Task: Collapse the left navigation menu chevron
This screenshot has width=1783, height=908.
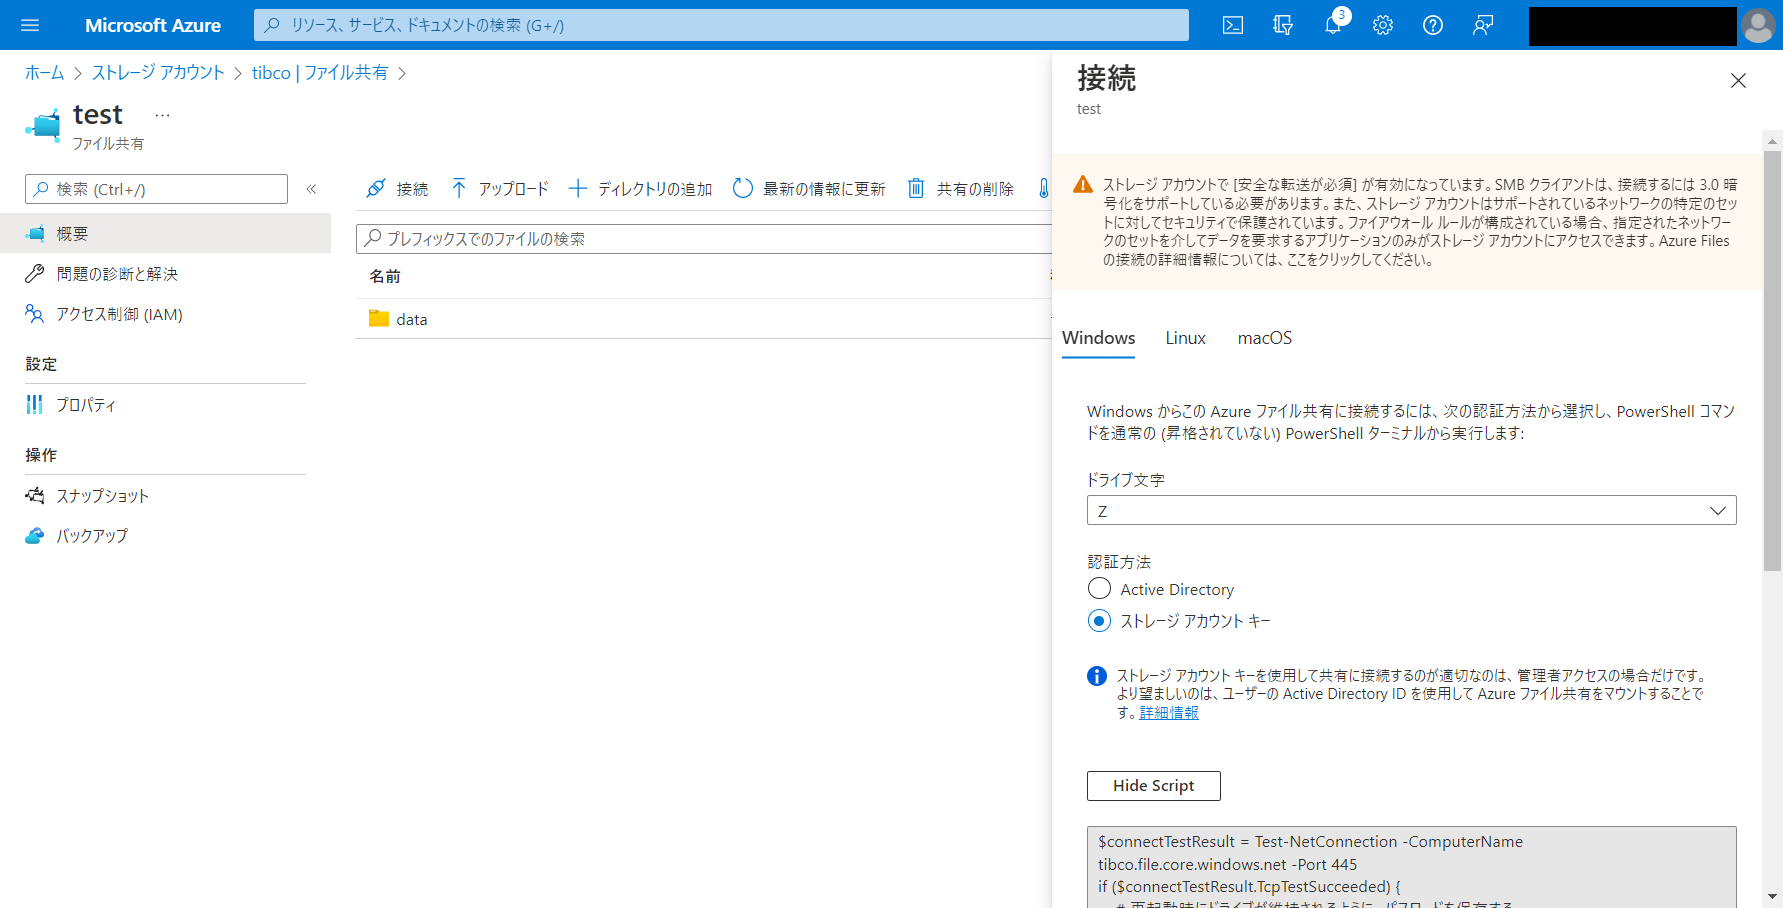Action: point(311,189)
